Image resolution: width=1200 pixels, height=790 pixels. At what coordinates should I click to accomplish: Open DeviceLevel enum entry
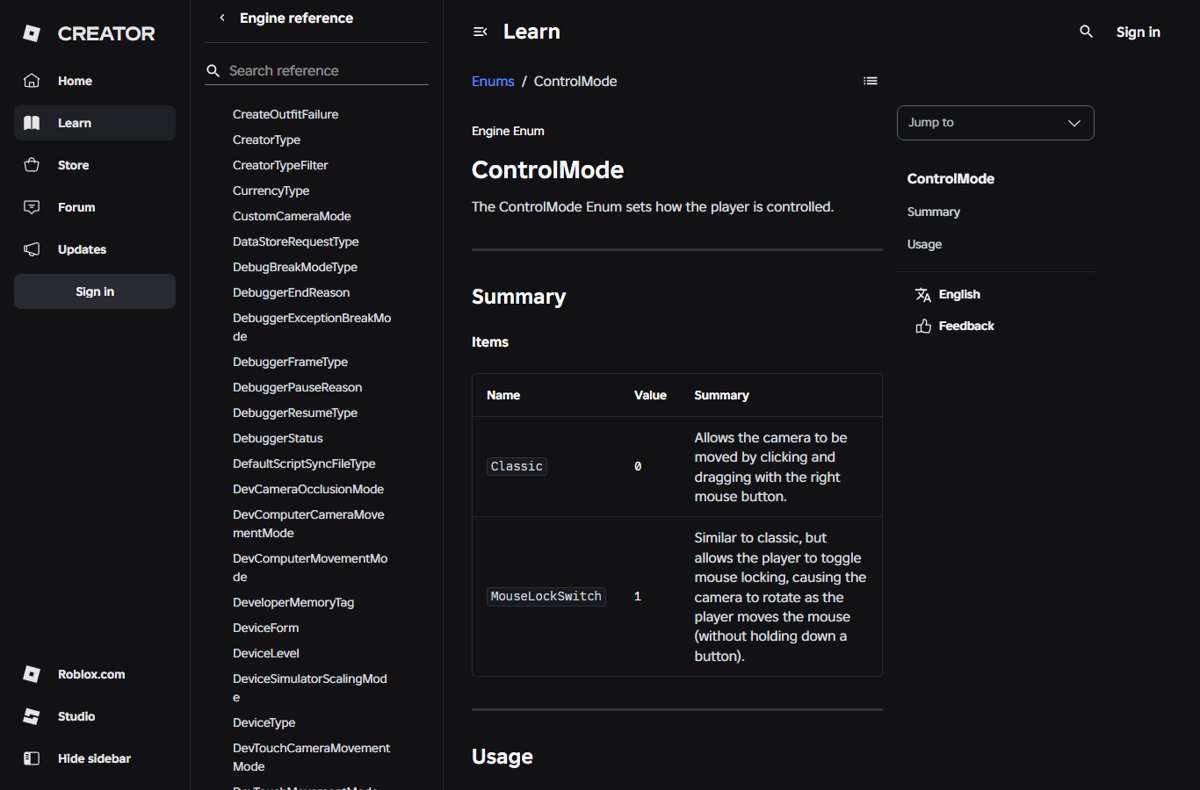pyautogui.click(x=266, y=654)
